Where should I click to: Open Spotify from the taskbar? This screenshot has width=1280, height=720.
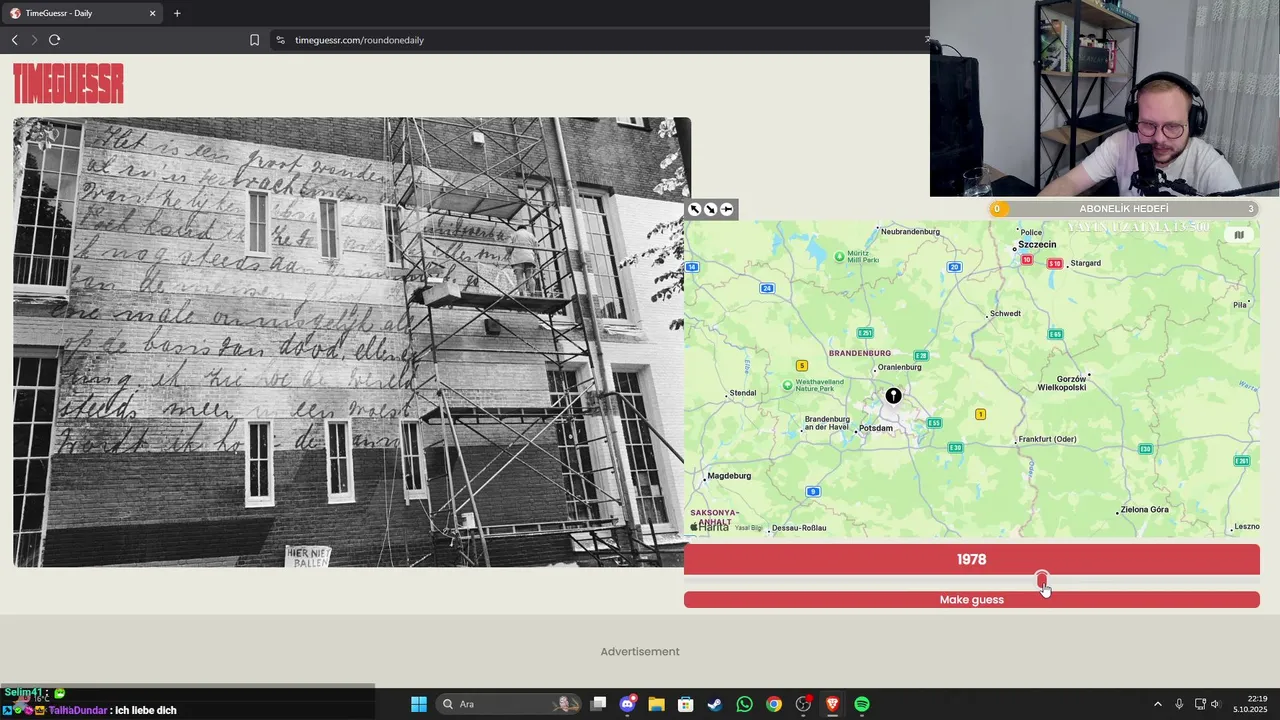[x=862, y=704]
